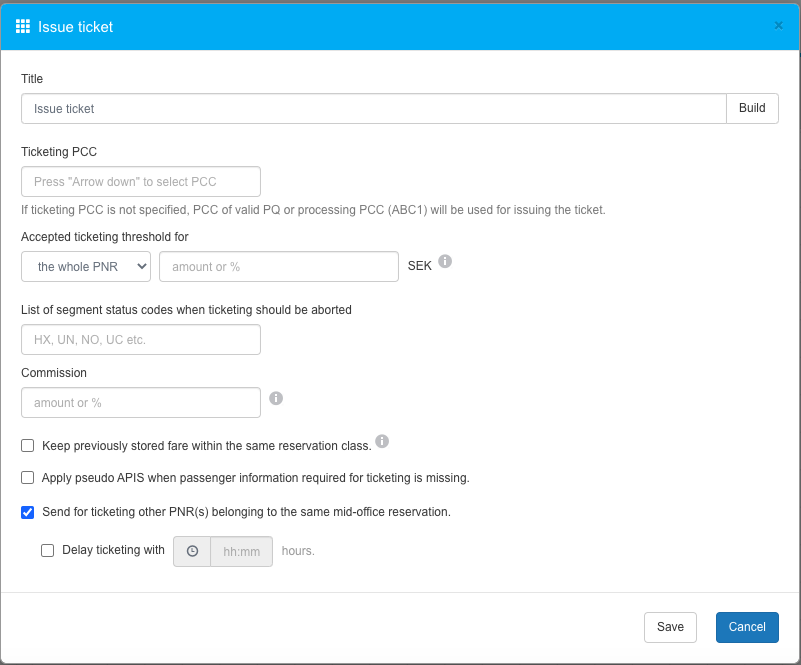The image size is (801, 665).
Task: Tick the Delay ticketing with checkbox
Action: pyautogui.click(x=48, y=550)
